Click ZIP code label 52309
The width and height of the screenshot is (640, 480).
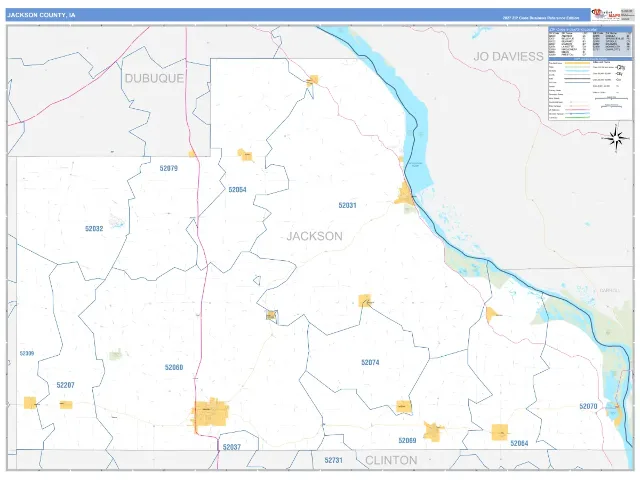tap(27, 353)
